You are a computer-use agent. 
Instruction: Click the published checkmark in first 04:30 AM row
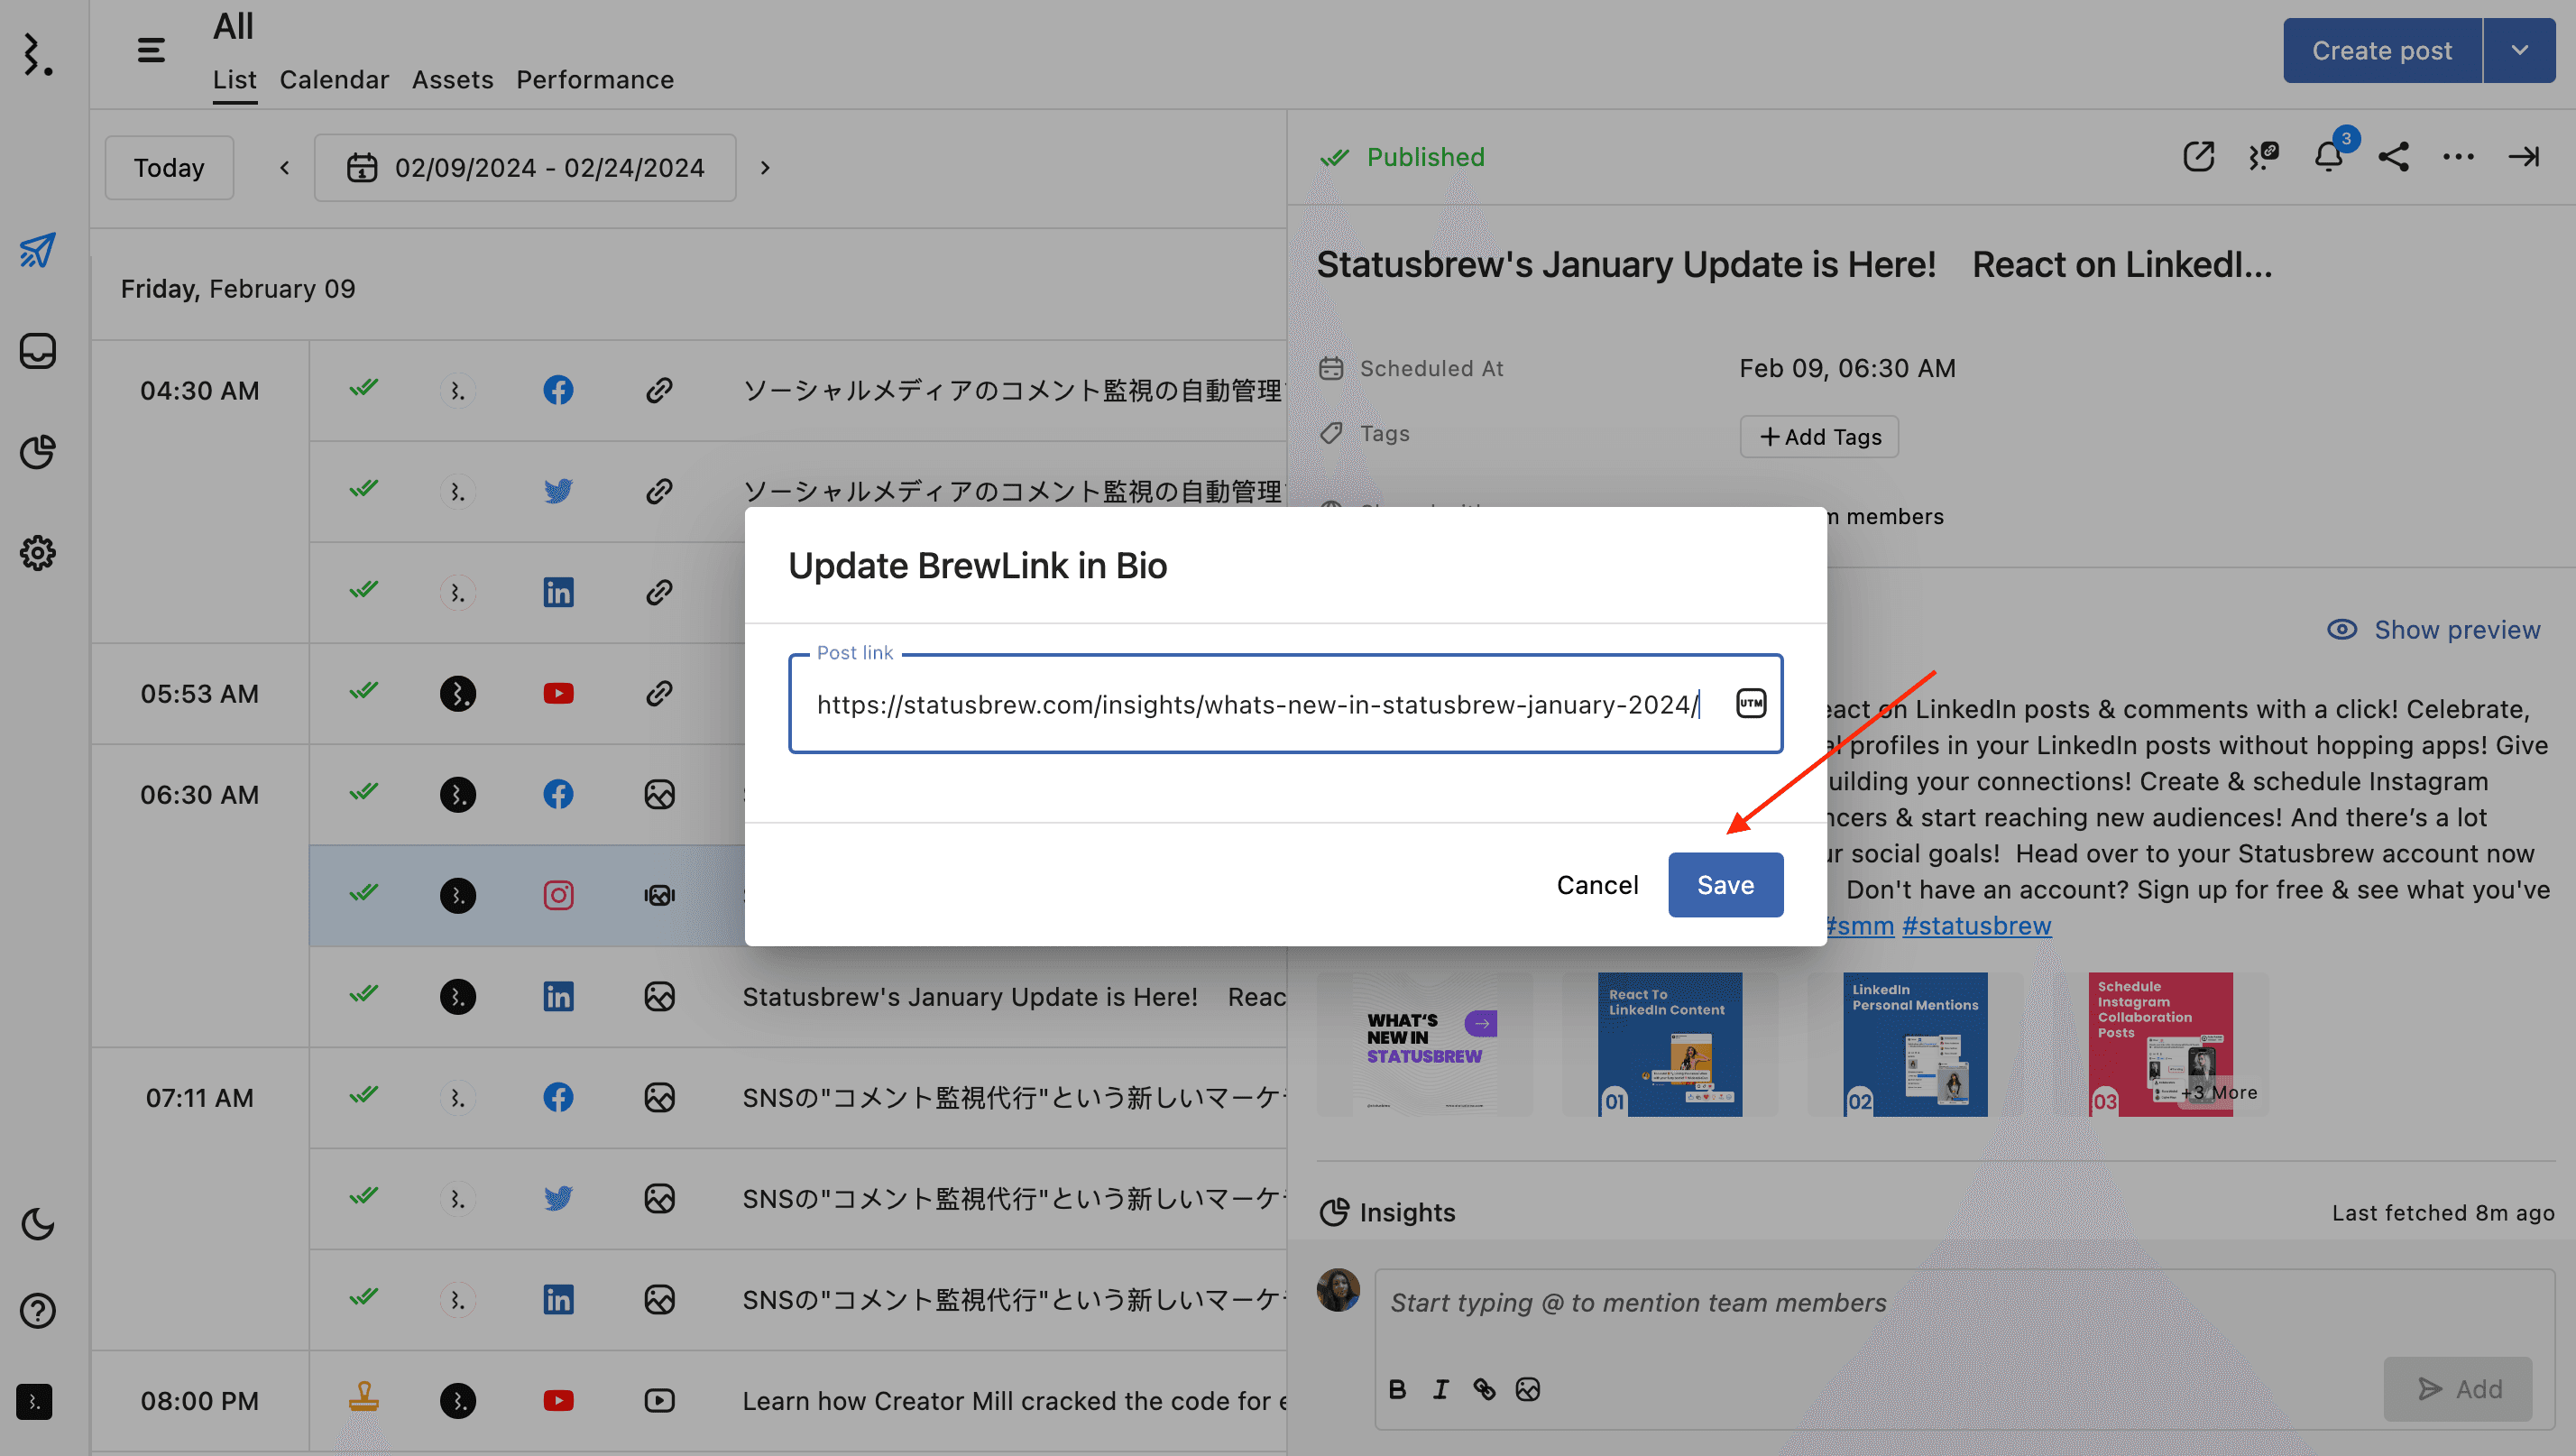[363, 388]
